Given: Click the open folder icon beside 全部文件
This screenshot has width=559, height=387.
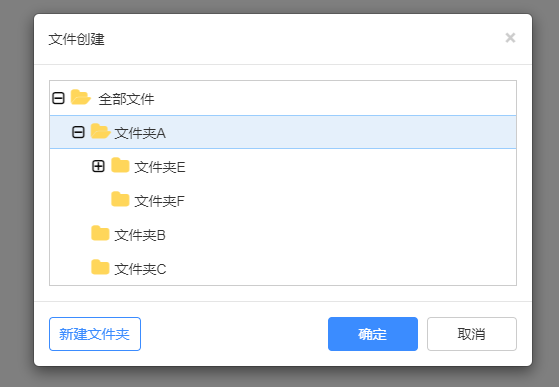Looking at the screenshot, I should pos(80,98).
